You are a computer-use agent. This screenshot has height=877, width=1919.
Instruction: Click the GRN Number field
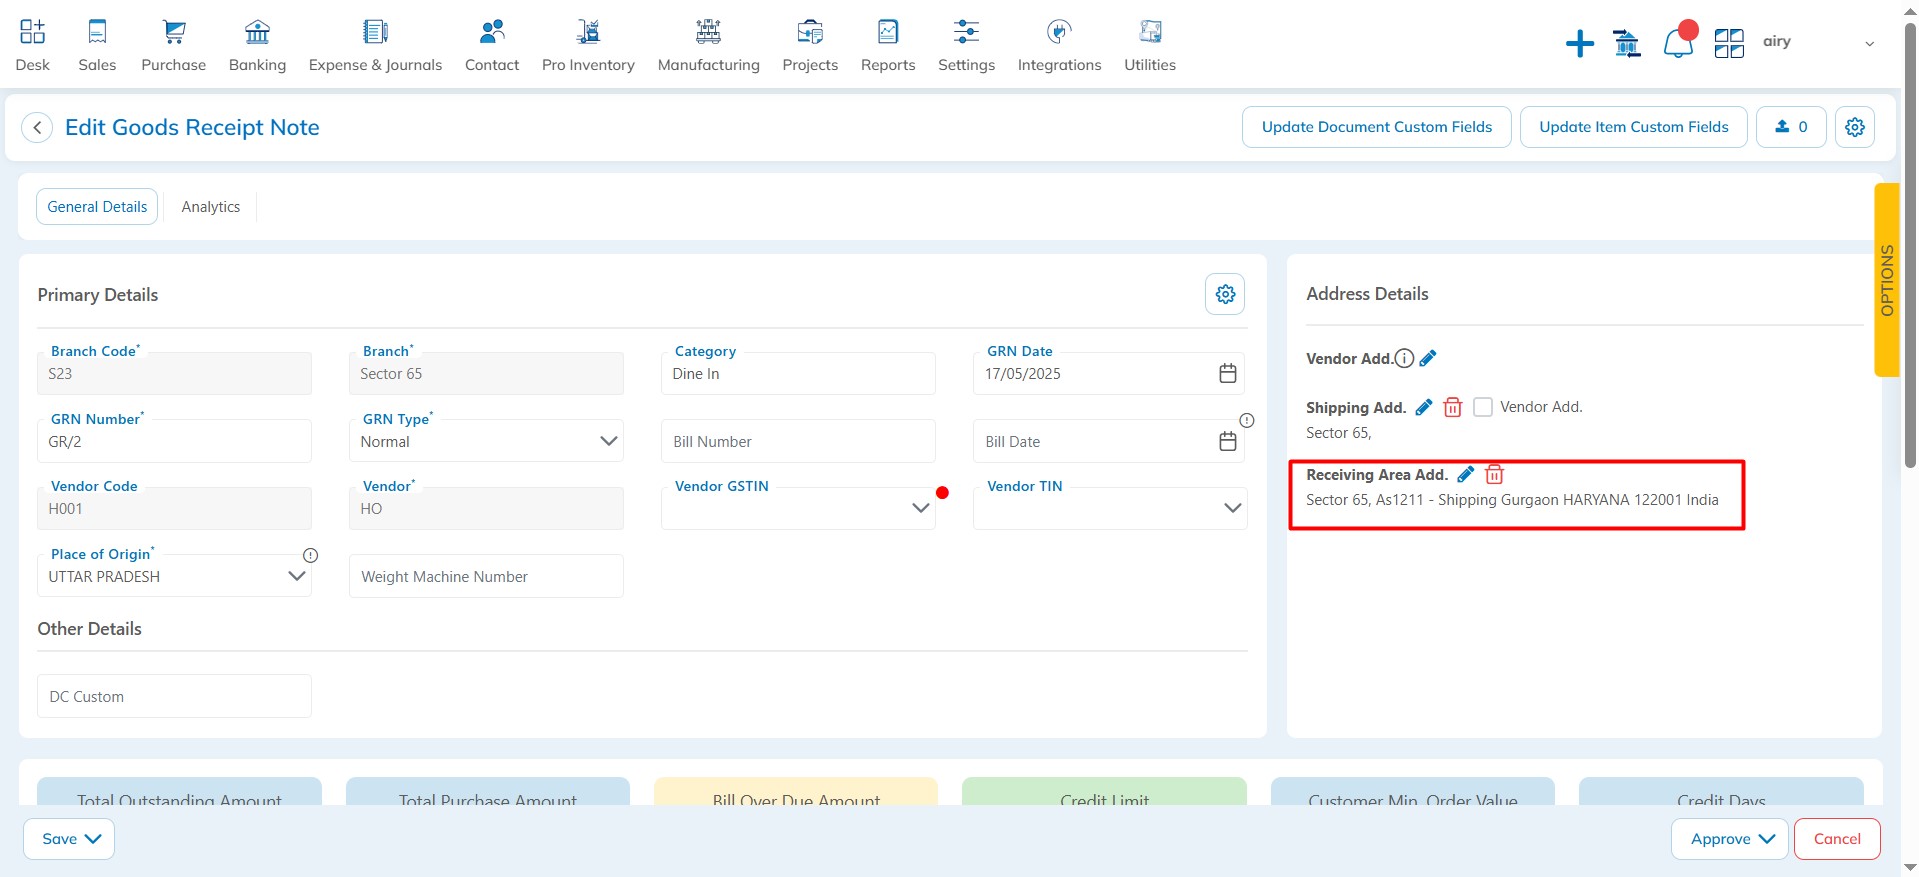coord(174,441)
